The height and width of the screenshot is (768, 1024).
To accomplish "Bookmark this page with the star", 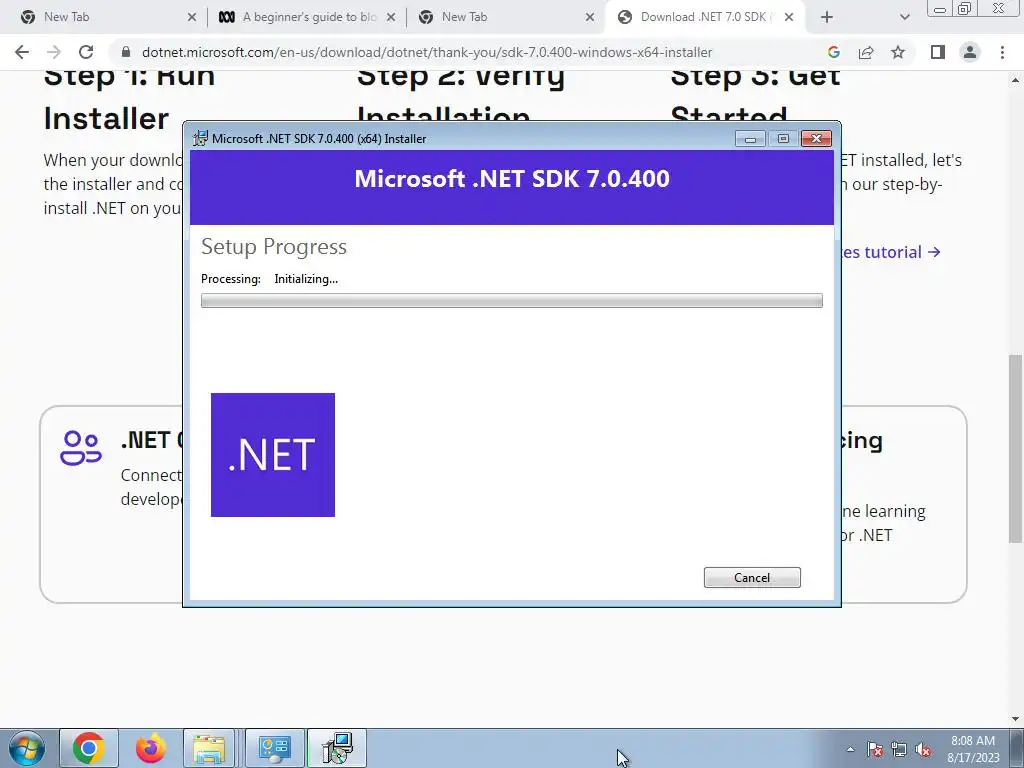I will (x=898, y=52).
